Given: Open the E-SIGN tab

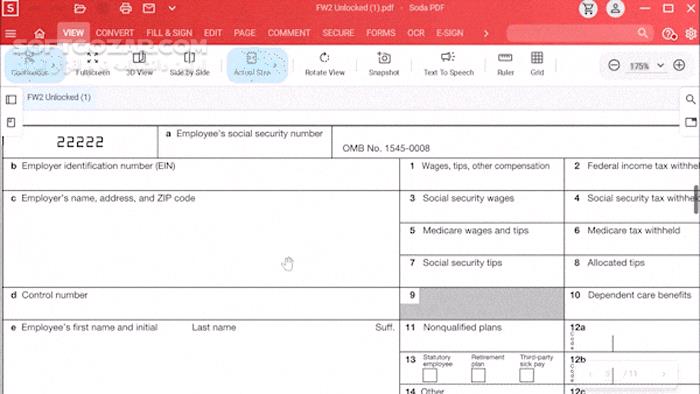Looking at the screenshot, I should tap(450, 33).
